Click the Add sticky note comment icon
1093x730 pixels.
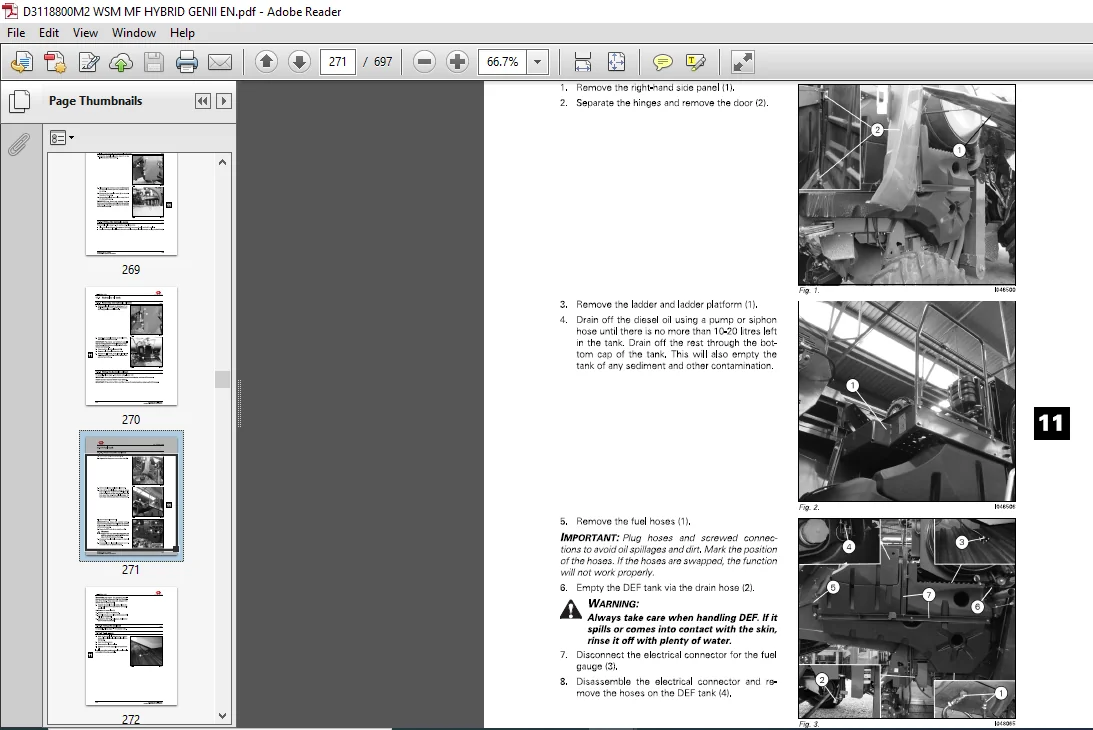click(662, 62)
